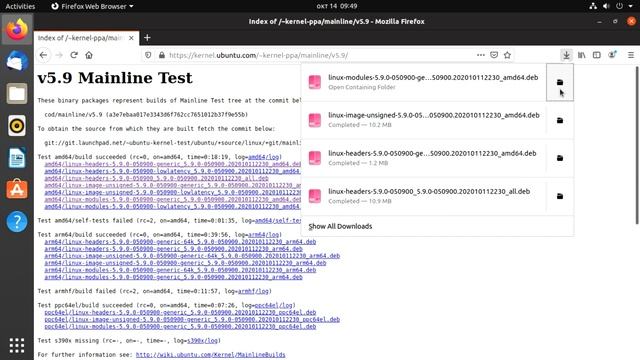
Task: Open the s390x/log link
Action: pos(202,340)
